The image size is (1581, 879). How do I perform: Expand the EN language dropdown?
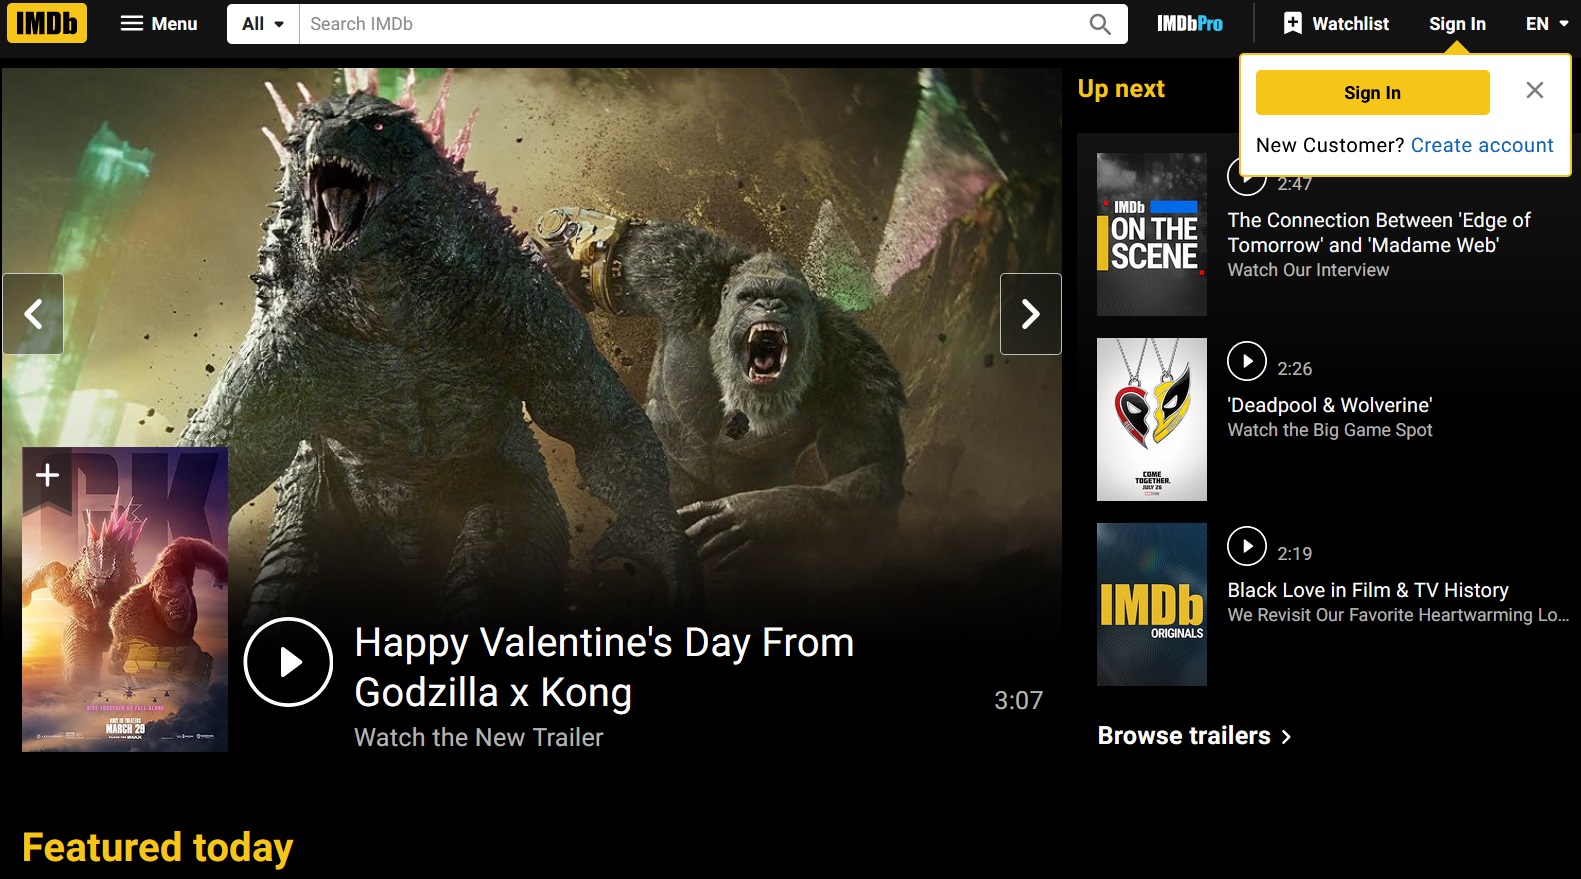click(1546, 23)
